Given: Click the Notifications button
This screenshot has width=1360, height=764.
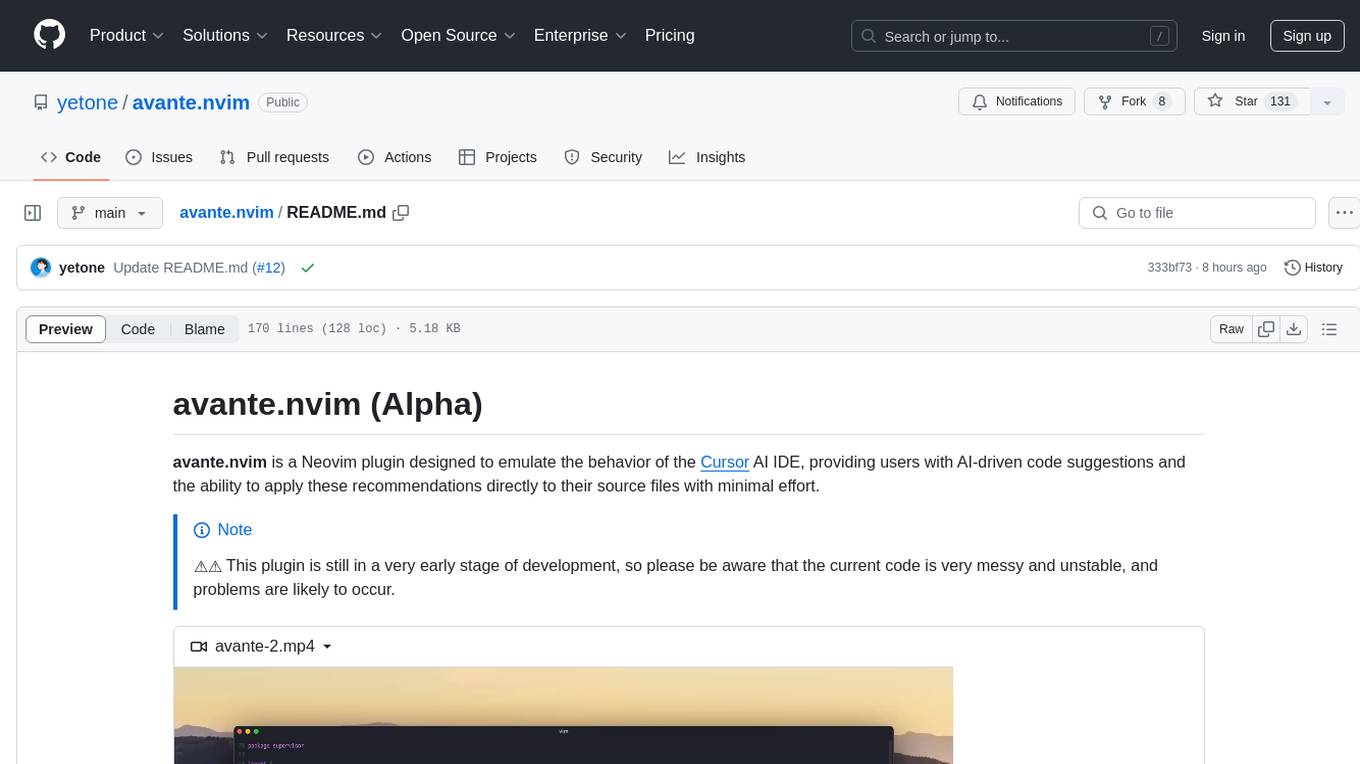Looking at the screenshot, I should tap(1017, 101).
